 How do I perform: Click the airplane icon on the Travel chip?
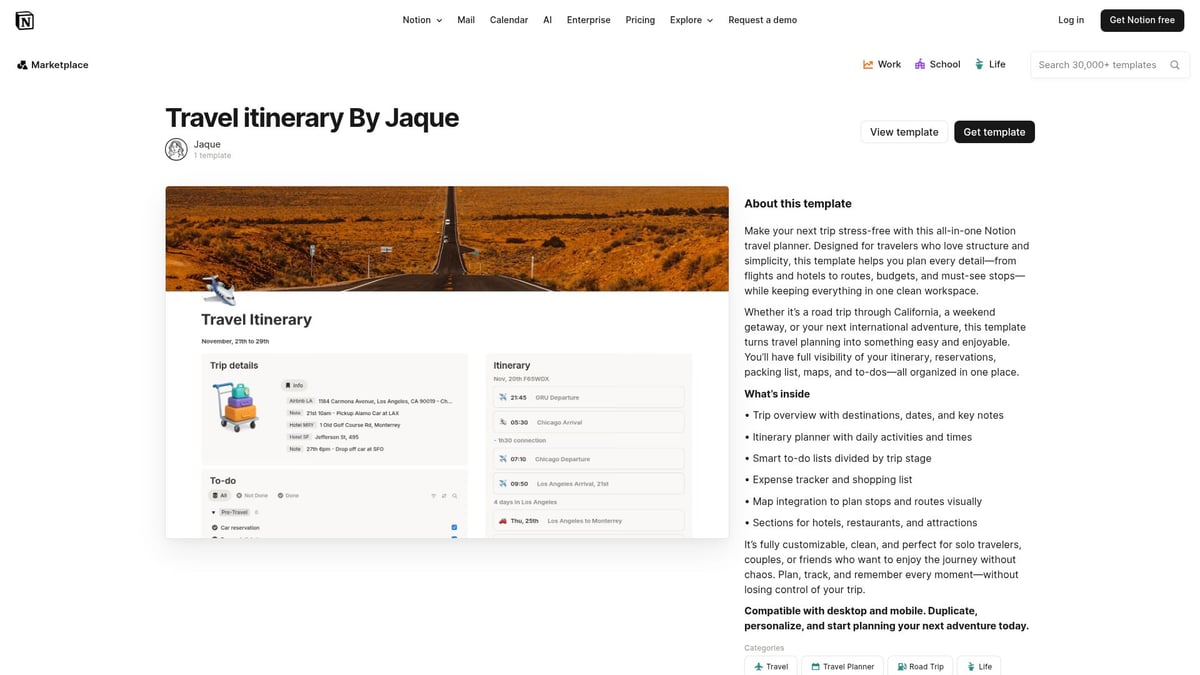pos(759,667)
